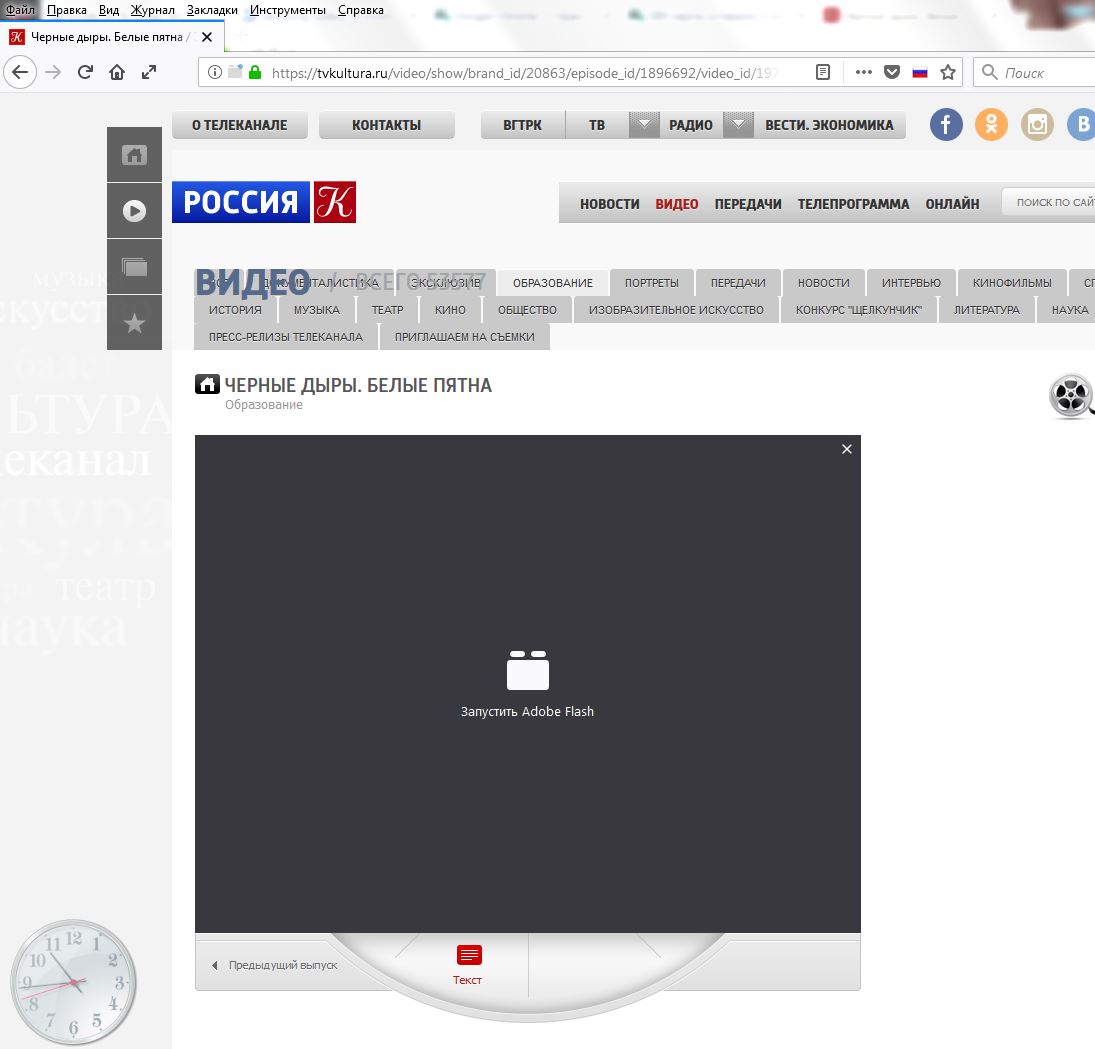Screen dimensions: 1095x1049
Task: Select ПРЕСС-РЕЛИЗЫ ТЕЛЕКАНАЛА tab
Action: [x=286, y=337]
